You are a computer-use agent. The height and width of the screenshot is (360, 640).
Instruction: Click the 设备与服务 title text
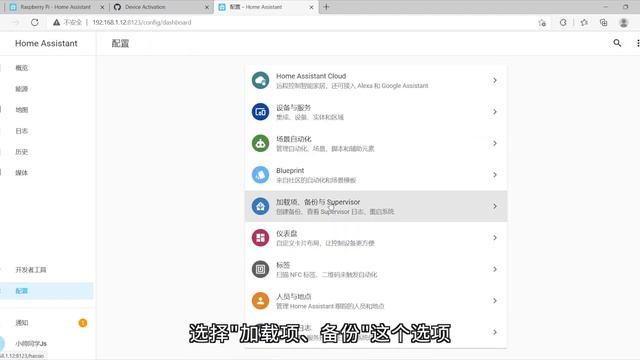click(x=293, y=107)
